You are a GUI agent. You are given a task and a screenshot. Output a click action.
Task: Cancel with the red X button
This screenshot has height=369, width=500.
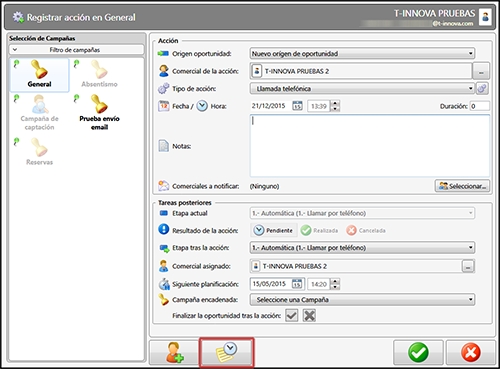click(x=470, y=353)
